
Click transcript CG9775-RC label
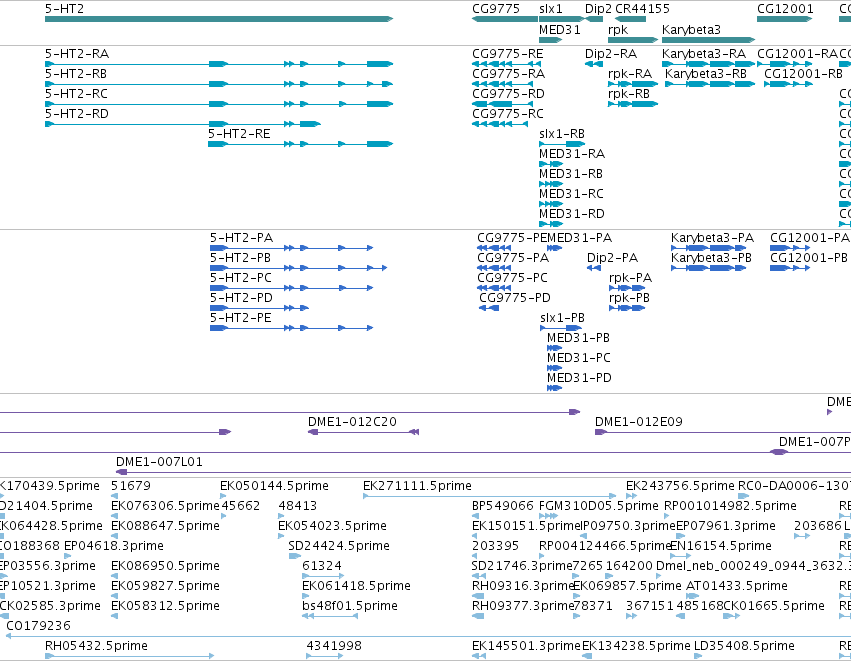(508, 114)
